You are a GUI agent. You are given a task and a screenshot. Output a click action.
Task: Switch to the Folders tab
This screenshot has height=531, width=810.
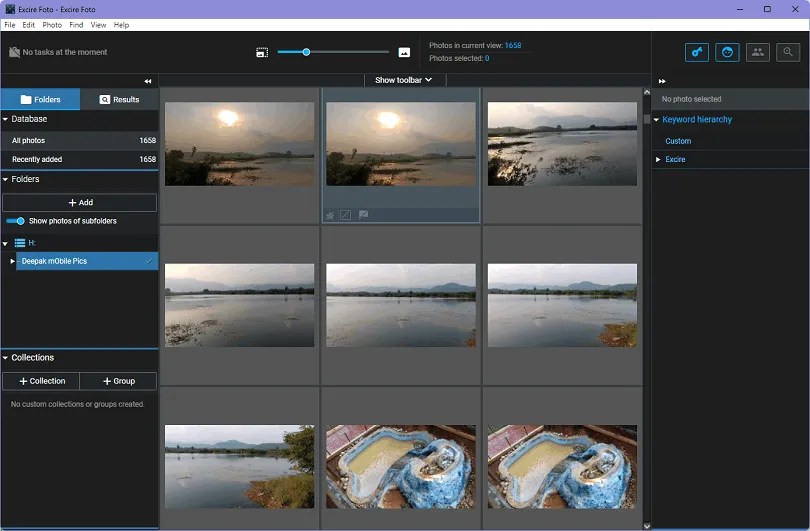[40, 99]
